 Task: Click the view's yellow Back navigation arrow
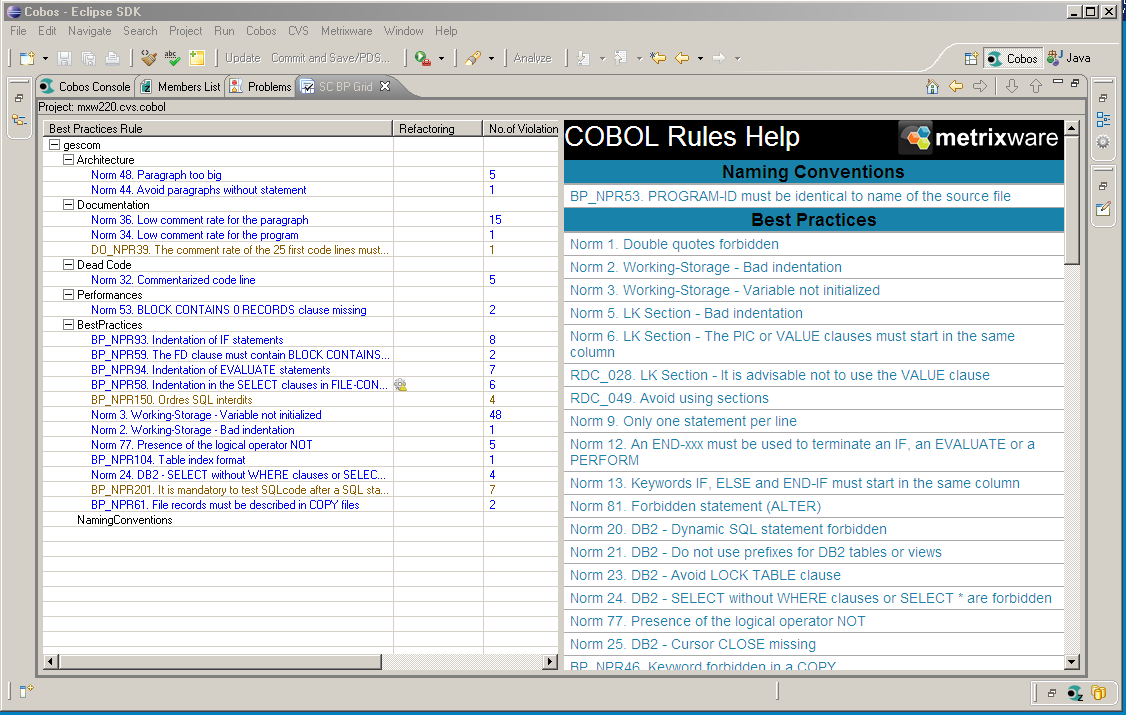956,87
